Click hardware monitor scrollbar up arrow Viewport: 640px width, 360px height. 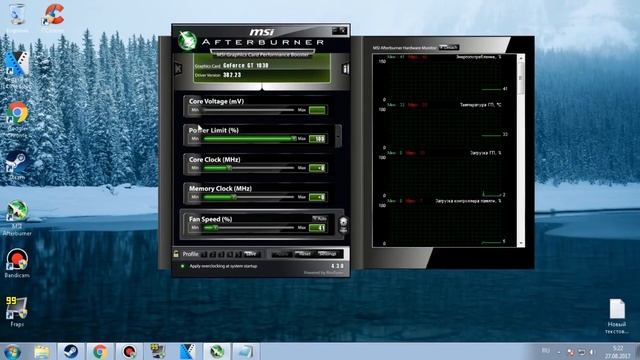point(521,58)
